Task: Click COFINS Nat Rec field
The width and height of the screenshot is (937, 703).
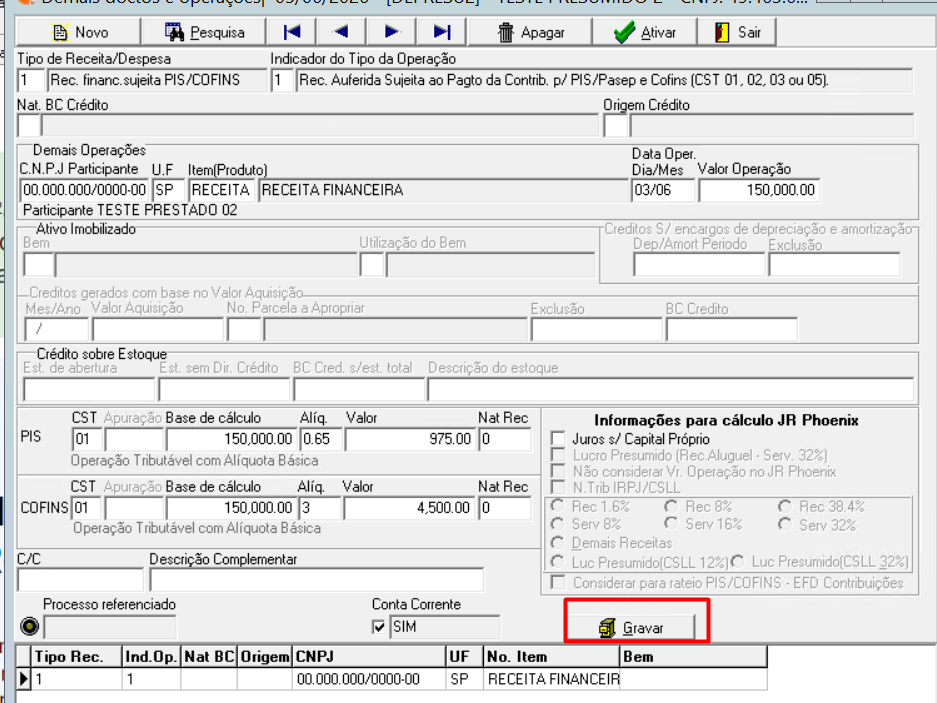Action: click(x=505, y=508)
